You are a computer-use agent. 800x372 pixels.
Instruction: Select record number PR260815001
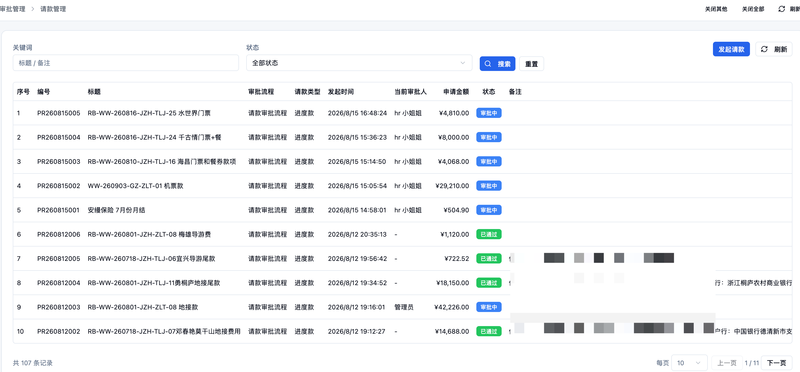click(59, 210)
